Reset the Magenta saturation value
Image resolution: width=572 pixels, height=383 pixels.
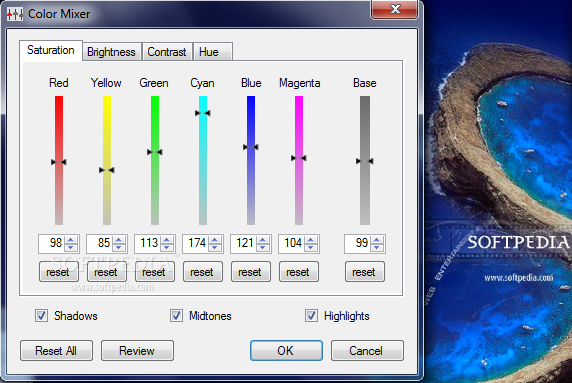click(299, 272)
